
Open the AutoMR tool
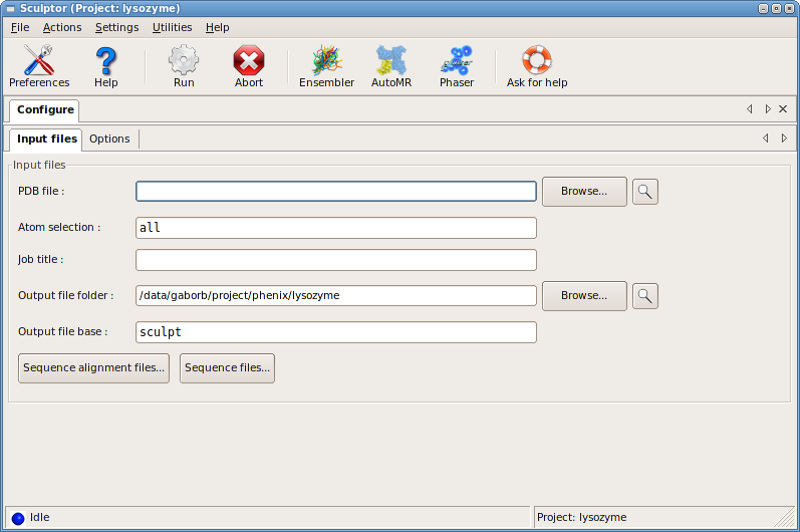click(x=391, y=67)
